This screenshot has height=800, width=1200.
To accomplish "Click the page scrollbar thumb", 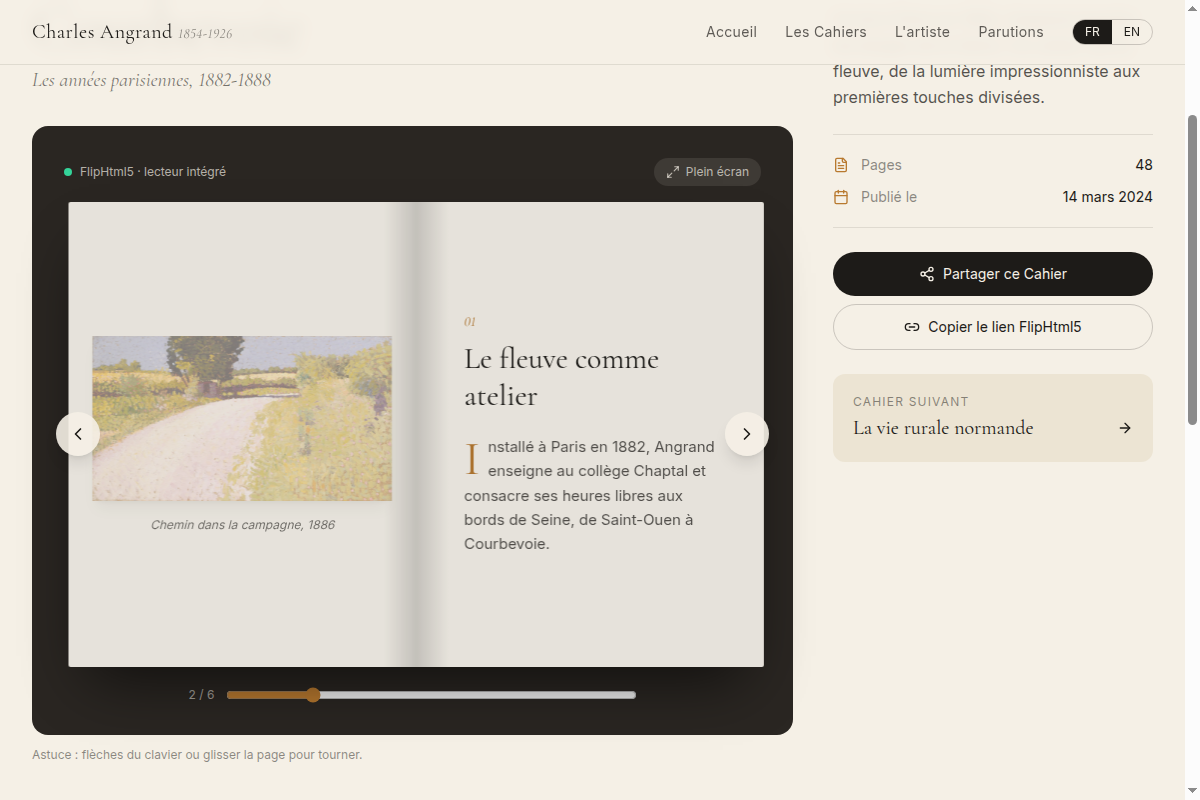I will 1192,270.
